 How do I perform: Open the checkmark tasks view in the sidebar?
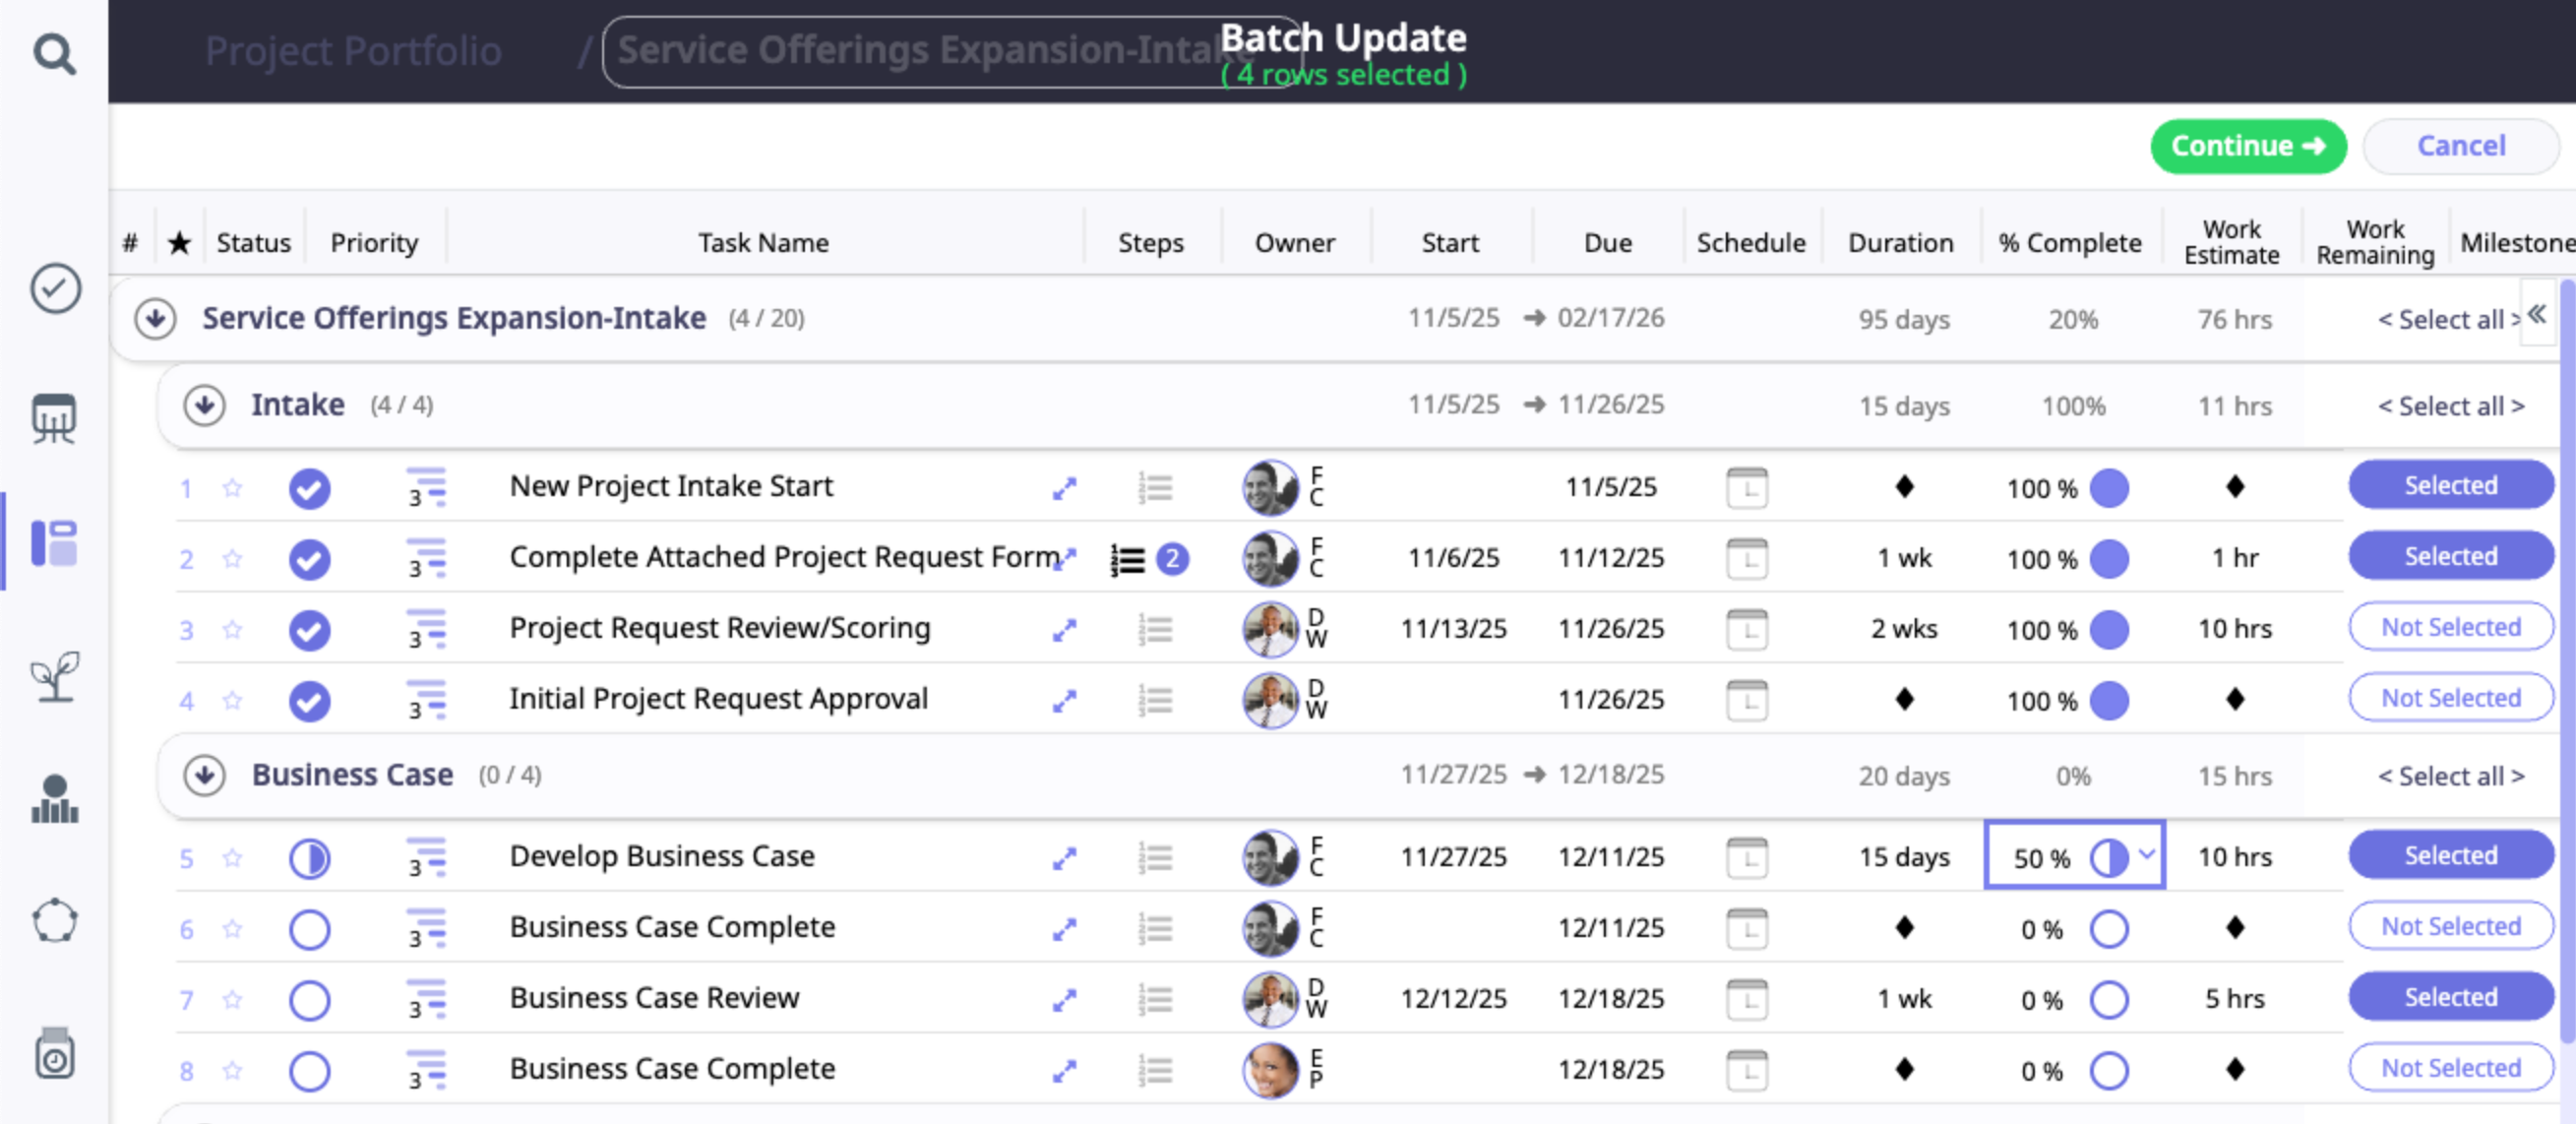[x=55, y=289]
